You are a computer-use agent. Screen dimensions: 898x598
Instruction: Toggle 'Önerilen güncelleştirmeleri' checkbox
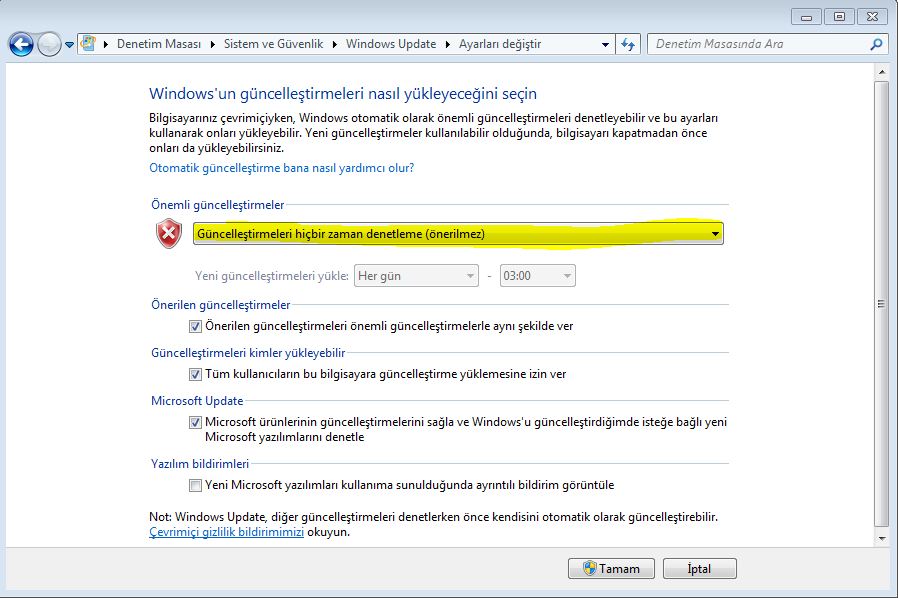click(x=195, y=326)
